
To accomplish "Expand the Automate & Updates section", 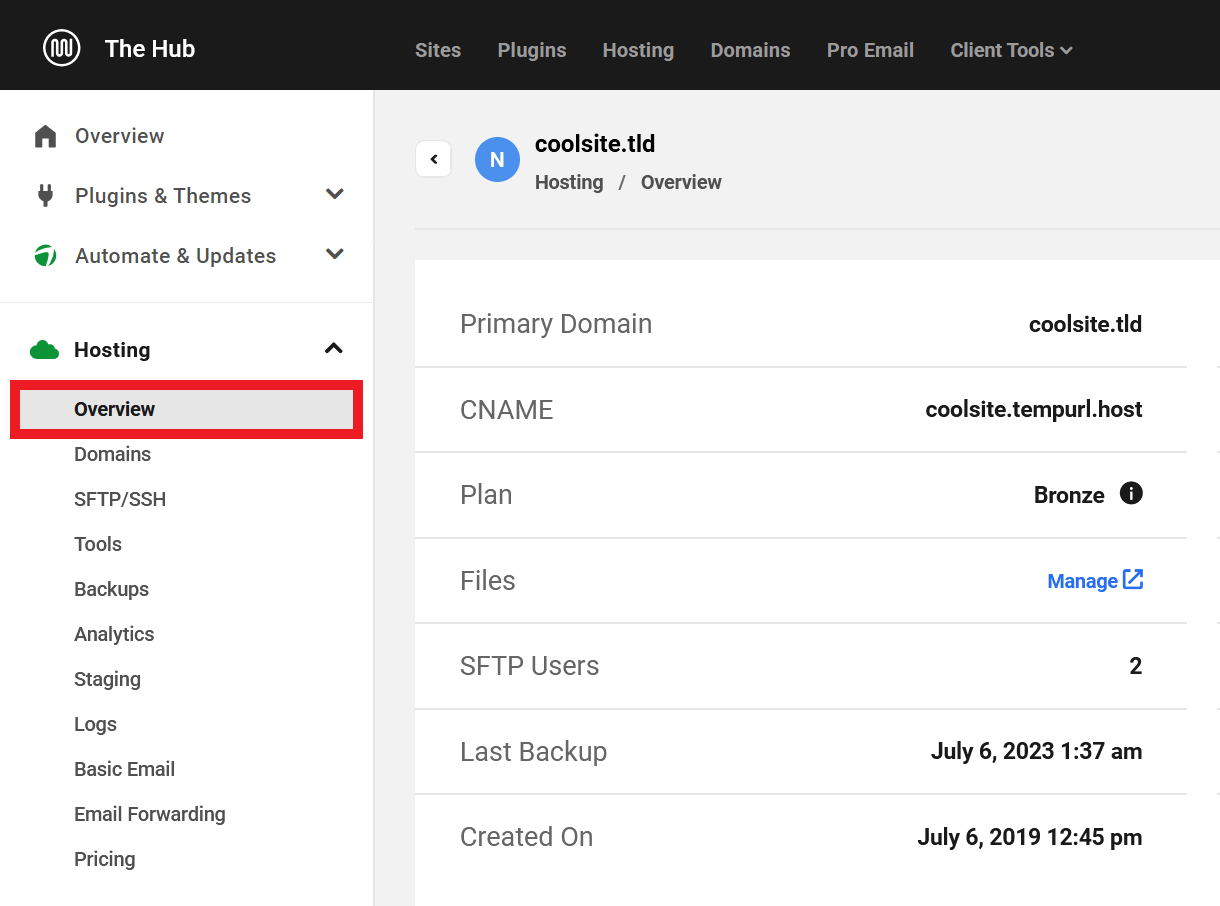I will pos(335,255).
